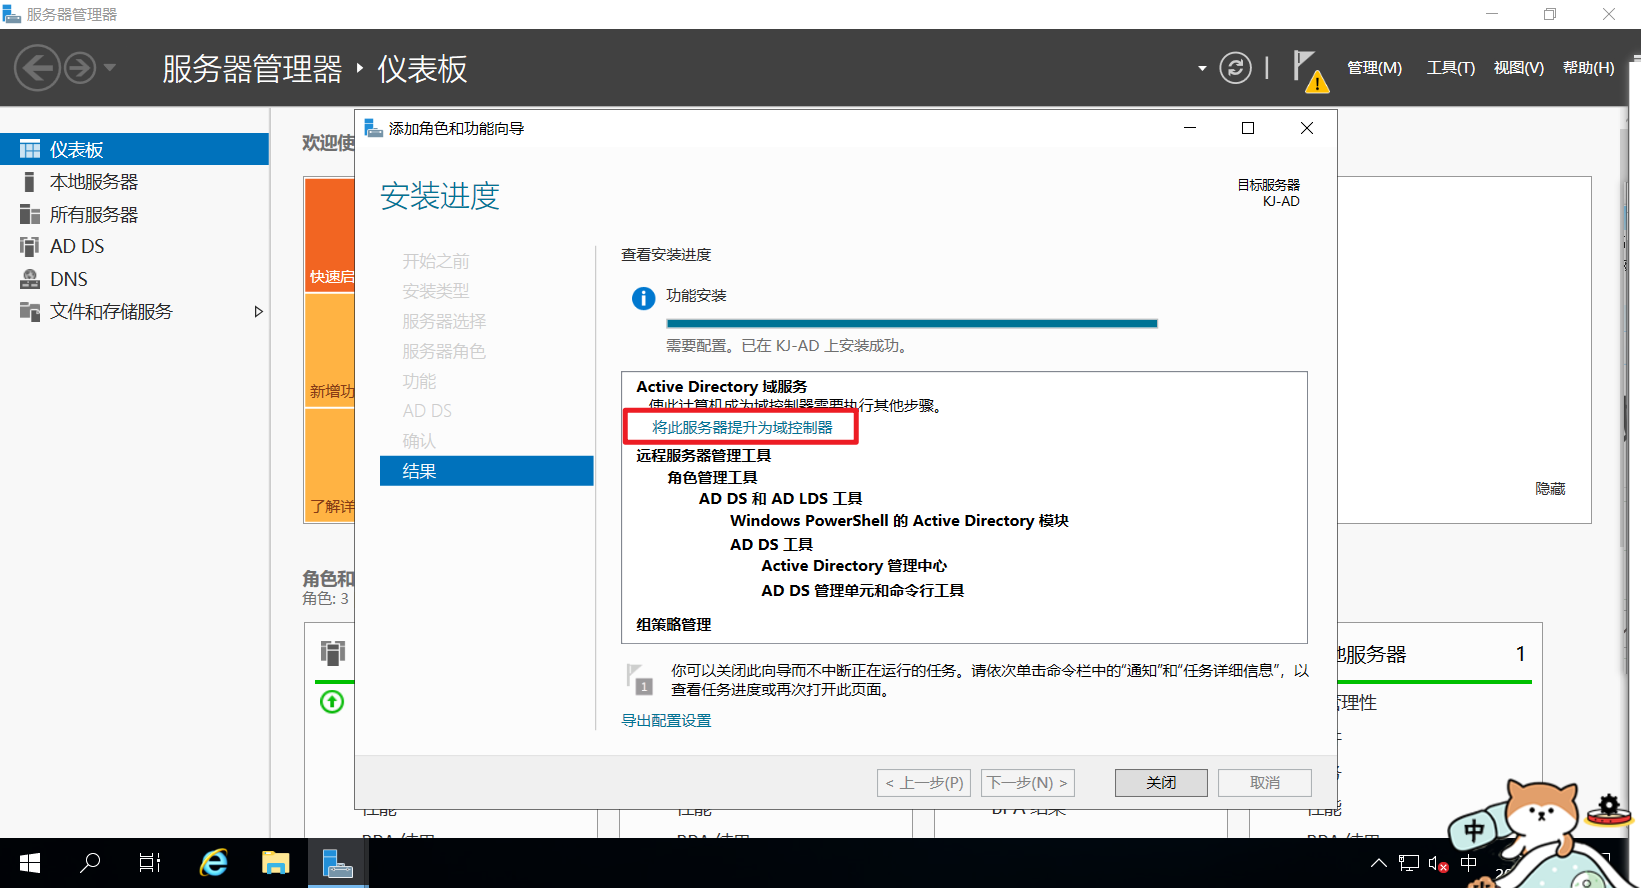This screenshot has height=888, width=1641.
Task: Open Task View on the taskbar
Action: click(150, 863)
